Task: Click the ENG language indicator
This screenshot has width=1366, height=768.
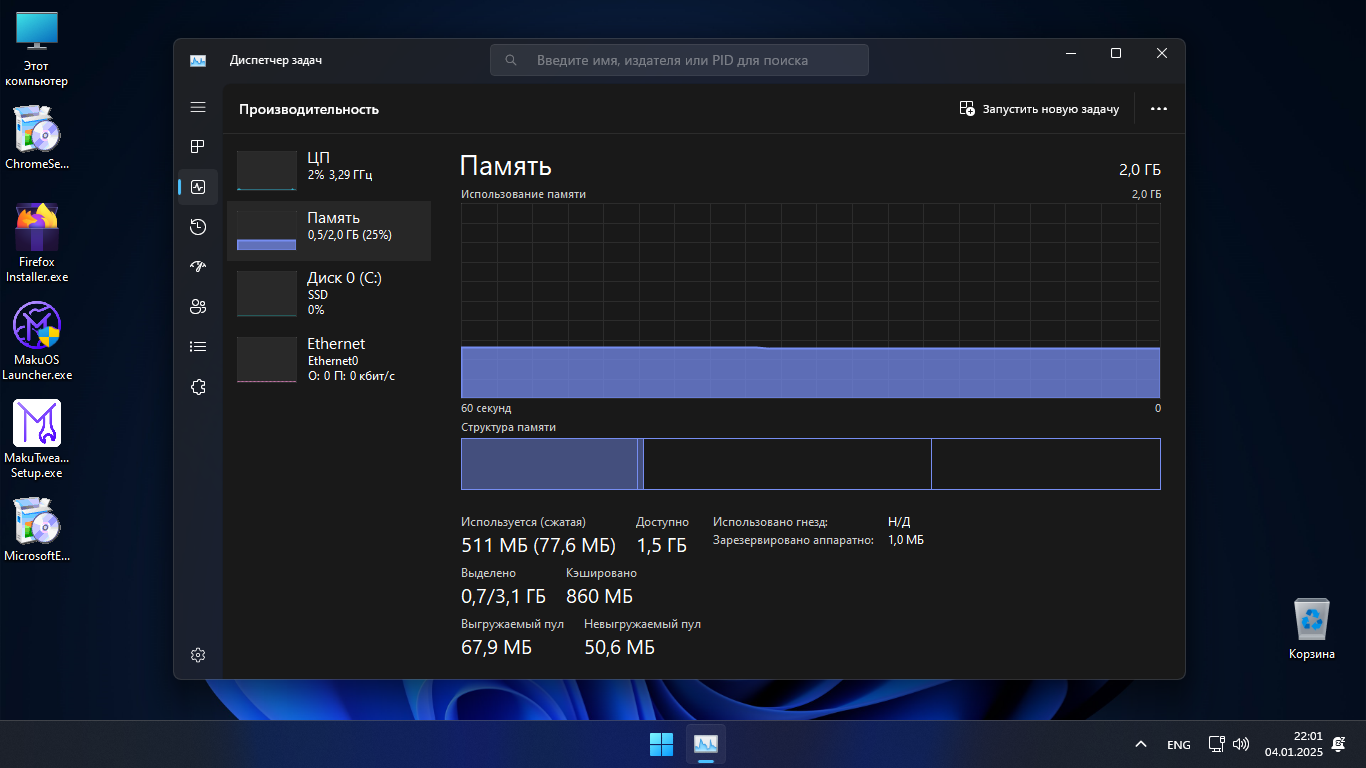Action: pos(1179,745)
